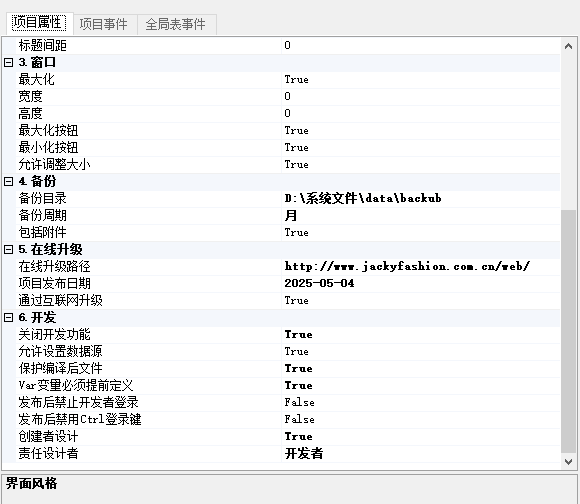Viewport: 580px width, 504px height.
Task: Click the 备份周期 value 月
Action: click(291, 216)
